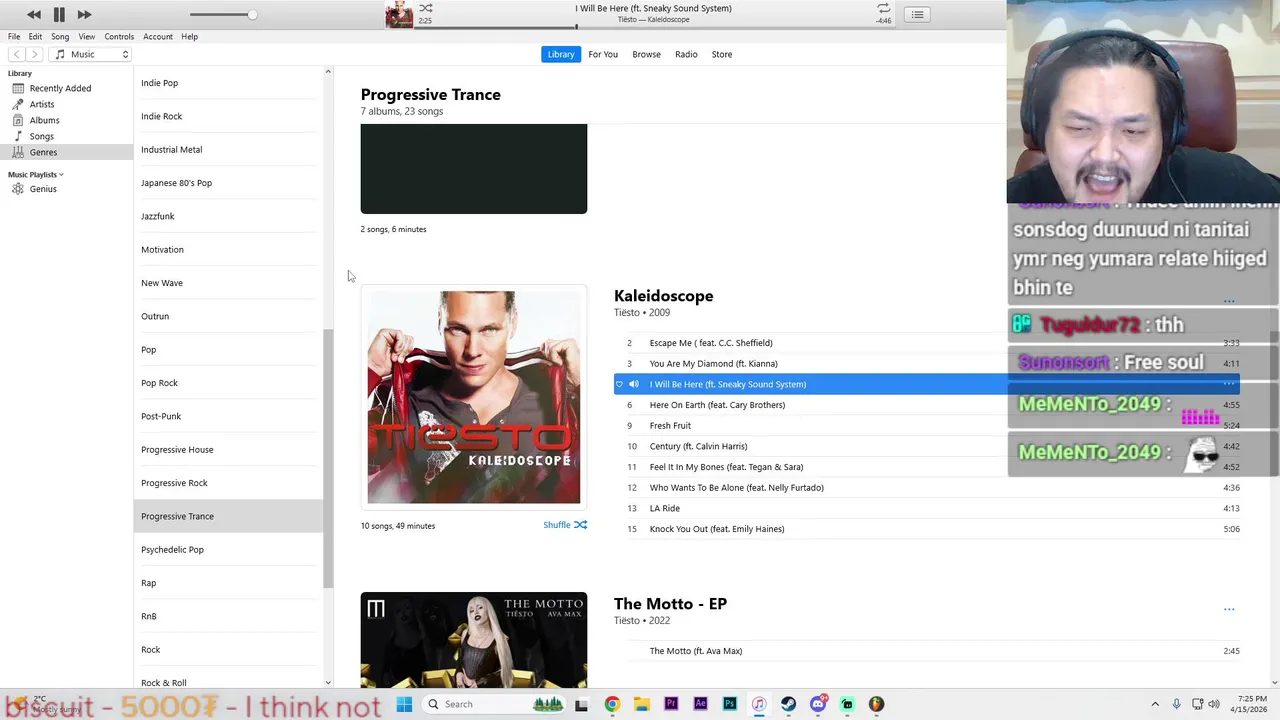1280x720 pixels.
Task: Open the View menu
Action: pyautogui.click(x=87, y=36)
